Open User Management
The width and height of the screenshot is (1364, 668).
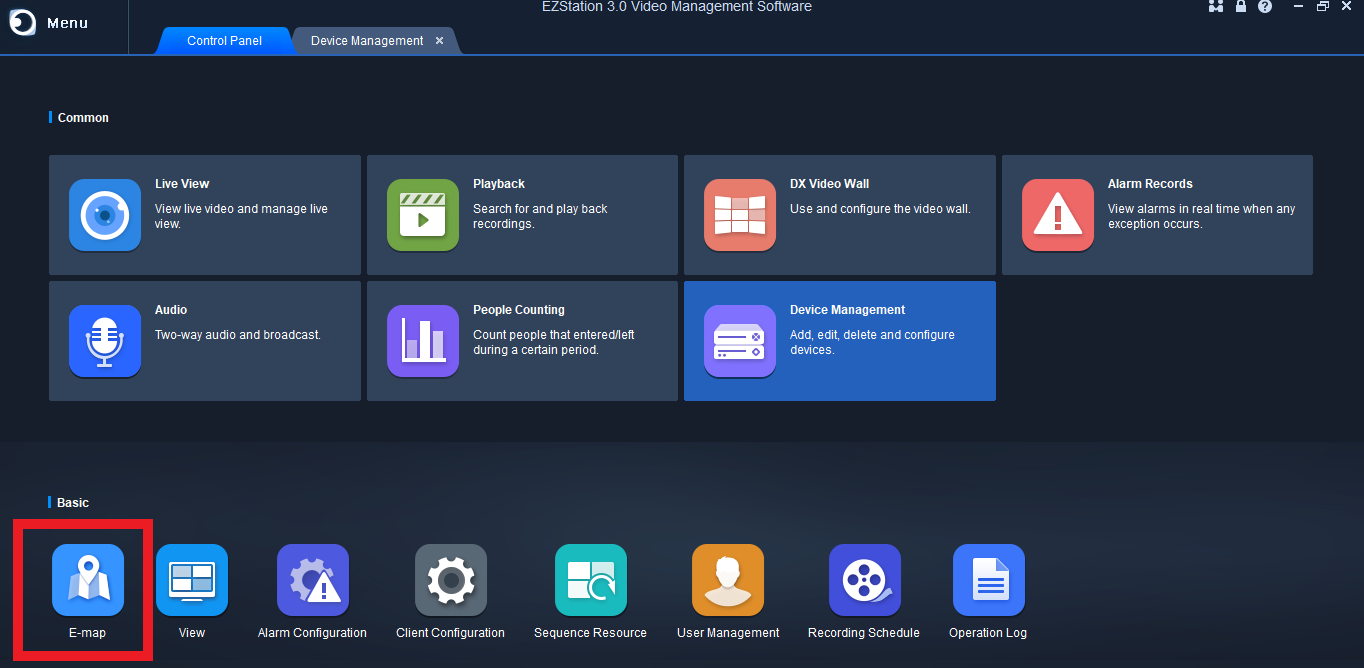tap(727, 590)
